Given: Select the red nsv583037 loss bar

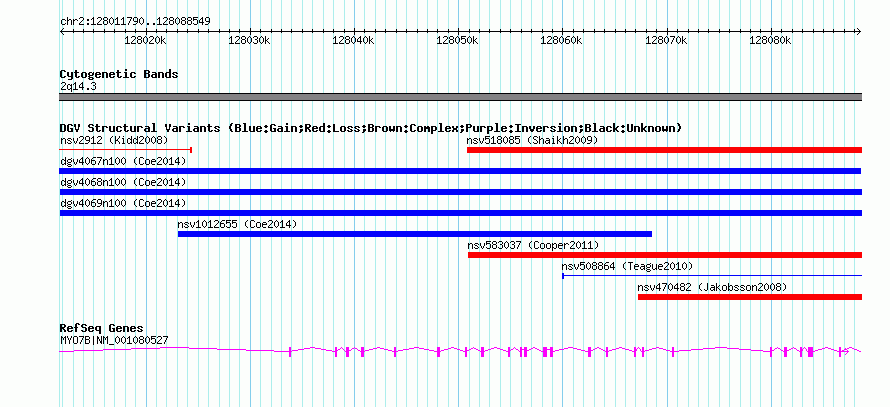Looking at the screenshot, I should 665,255.
